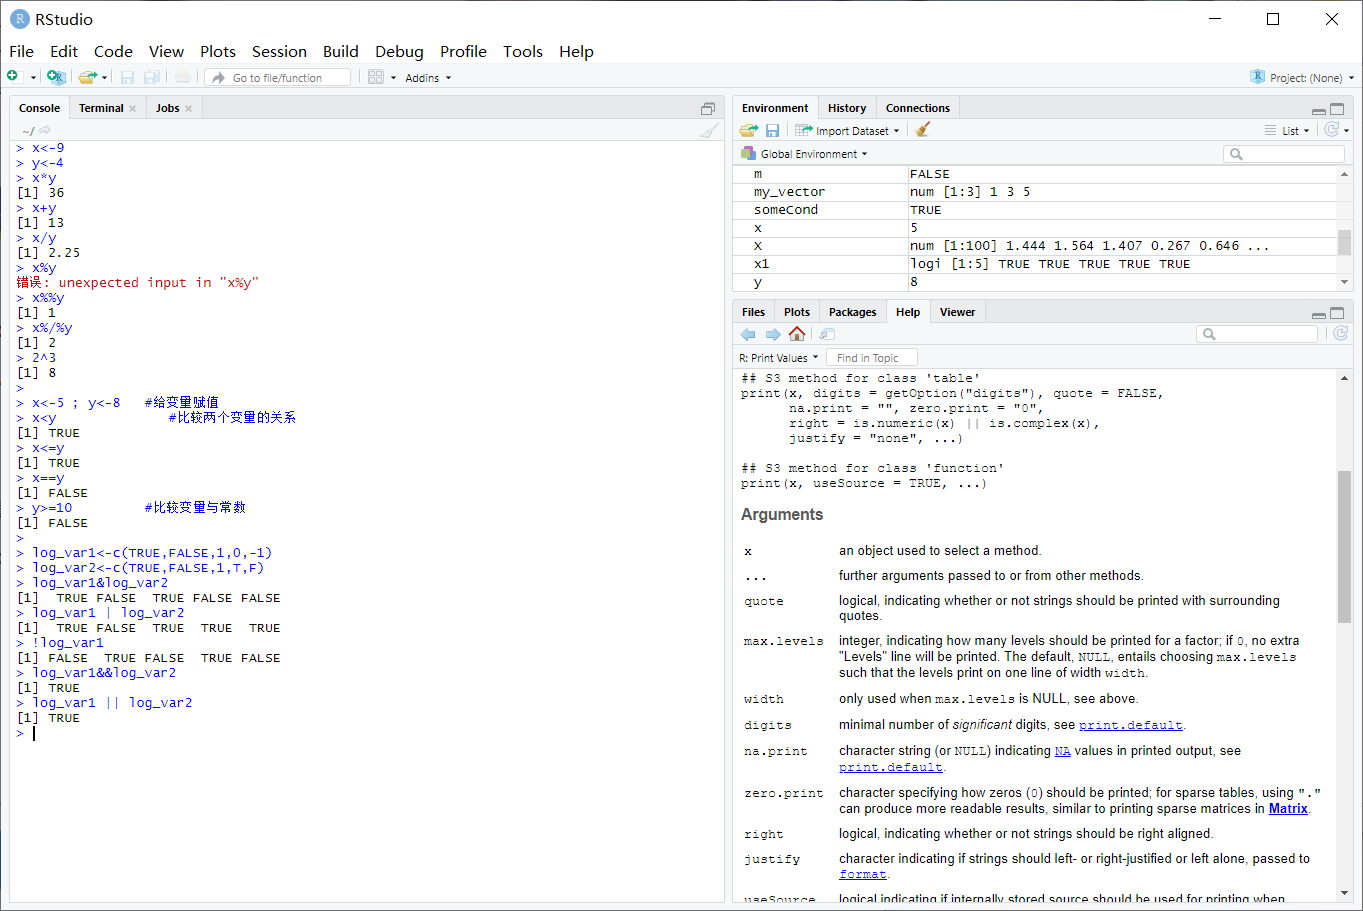This screenshot has height=911, width=1363.
Task: Restore the Console pane layout
Action: click(x=708, y=108)
